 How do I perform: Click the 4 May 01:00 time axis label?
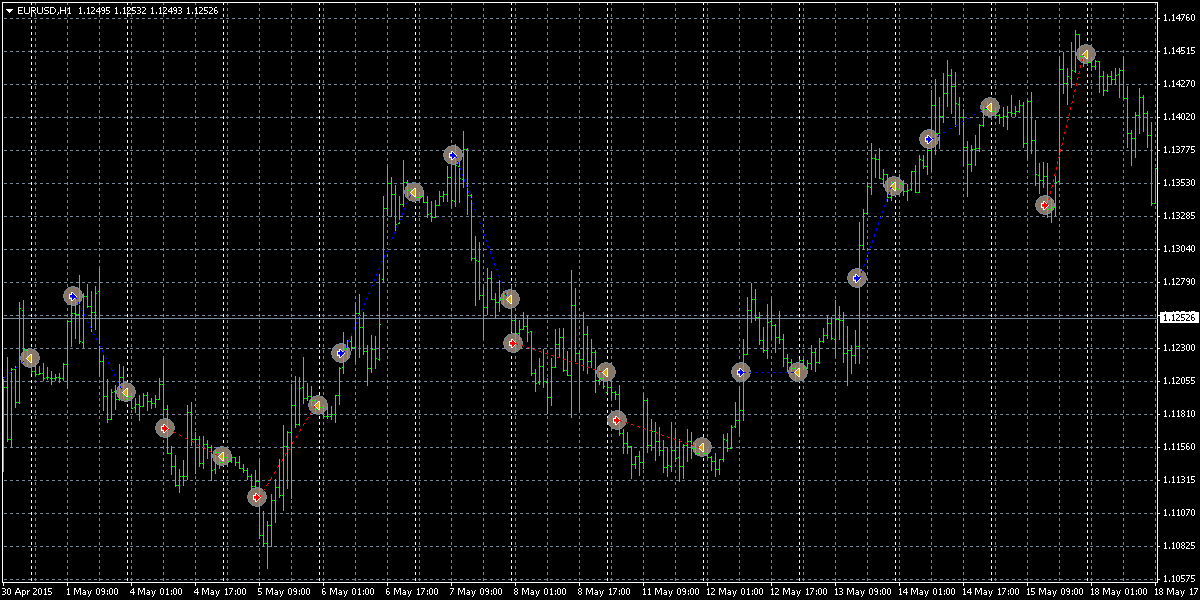coord(156,592)
